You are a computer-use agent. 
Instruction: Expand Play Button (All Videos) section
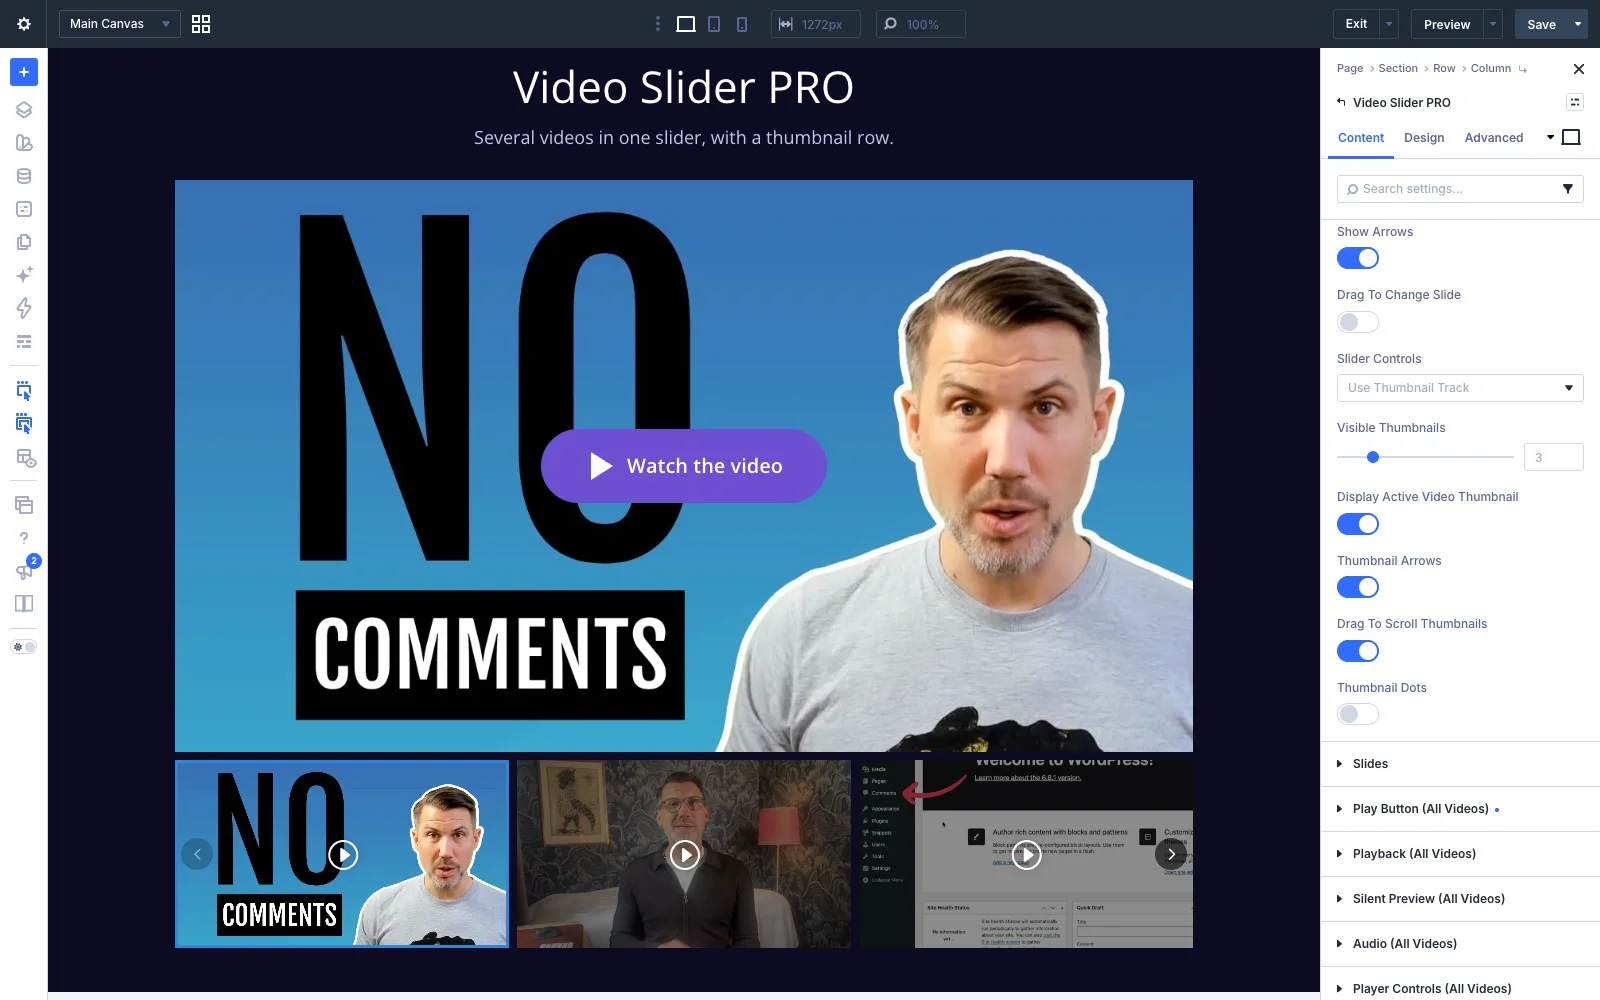pyautogui.click(x=1460, y=809)
